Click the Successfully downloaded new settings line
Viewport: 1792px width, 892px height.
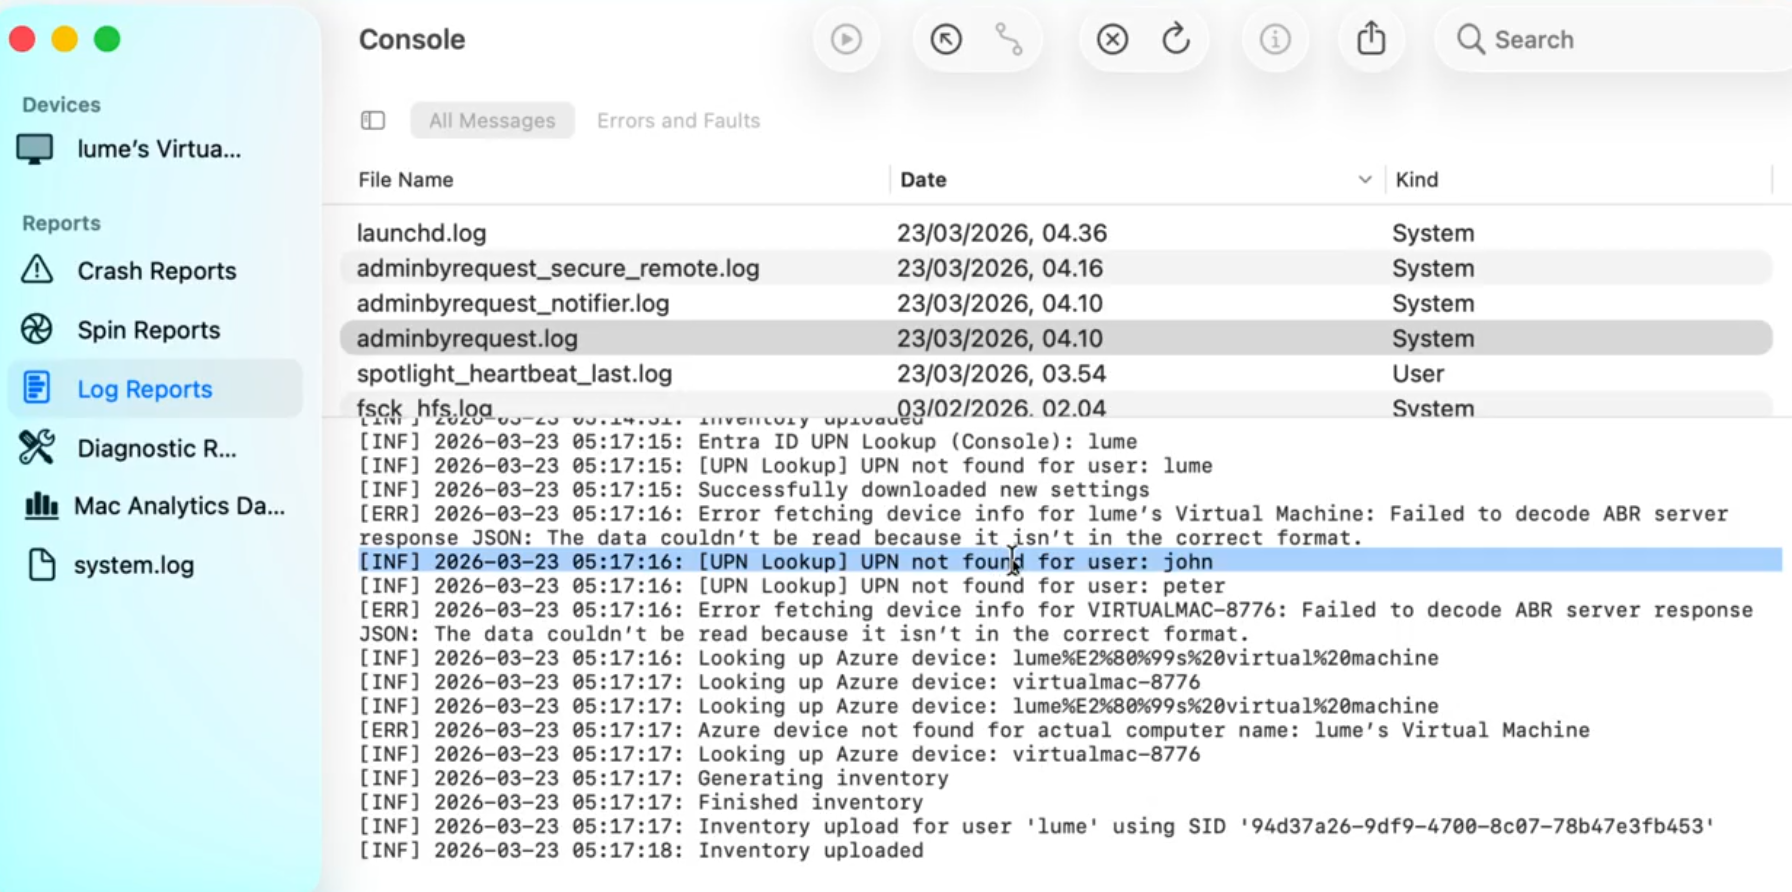pyautogui.click(x=754, y=490)
